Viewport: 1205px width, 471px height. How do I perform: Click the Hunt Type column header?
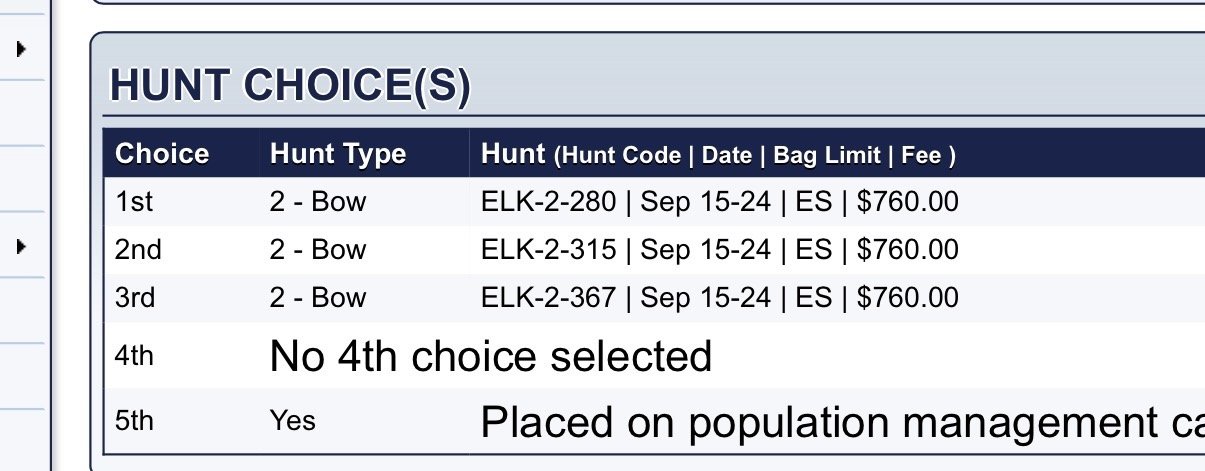pos(338,154)
